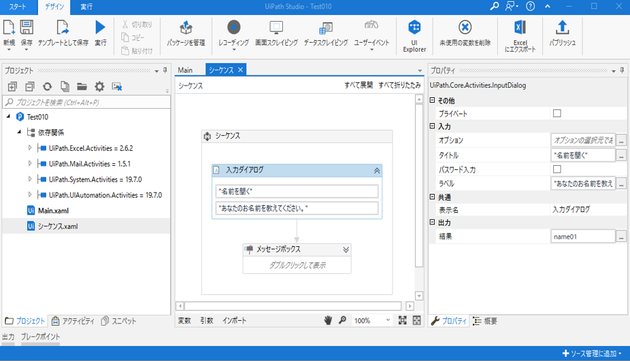Screen dimensions: 630x361
Task: Expand UiPath.Mail.Activities dependency
Action: tap(30, 164)
